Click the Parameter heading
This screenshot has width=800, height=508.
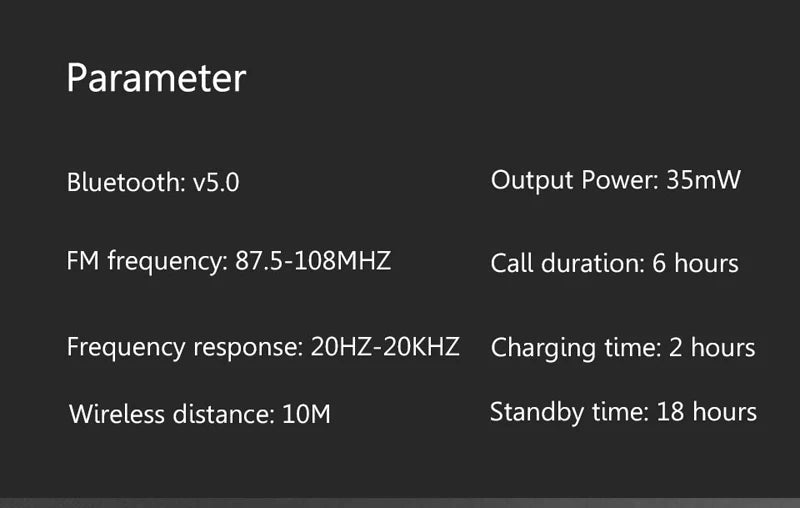coord(155,79)
